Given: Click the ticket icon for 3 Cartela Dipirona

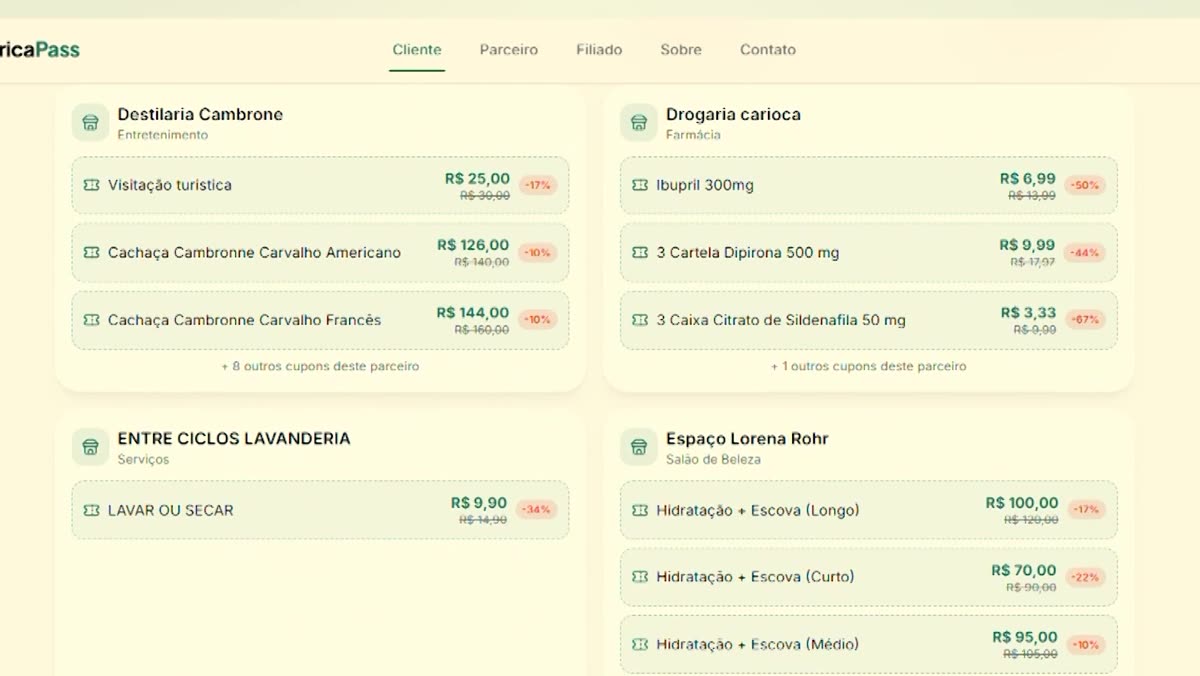Looking at the screenshot, I should point(640,252).
